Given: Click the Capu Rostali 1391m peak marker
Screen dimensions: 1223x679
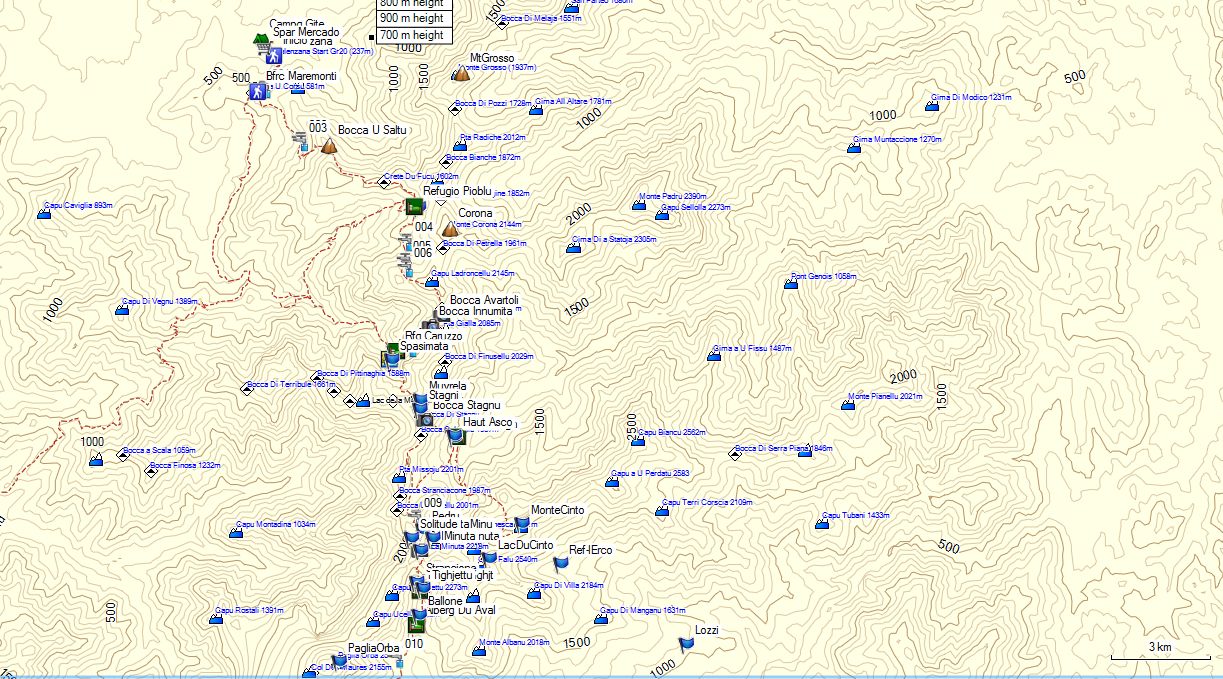Looking at the screenshot, I should tap(216, 617).
